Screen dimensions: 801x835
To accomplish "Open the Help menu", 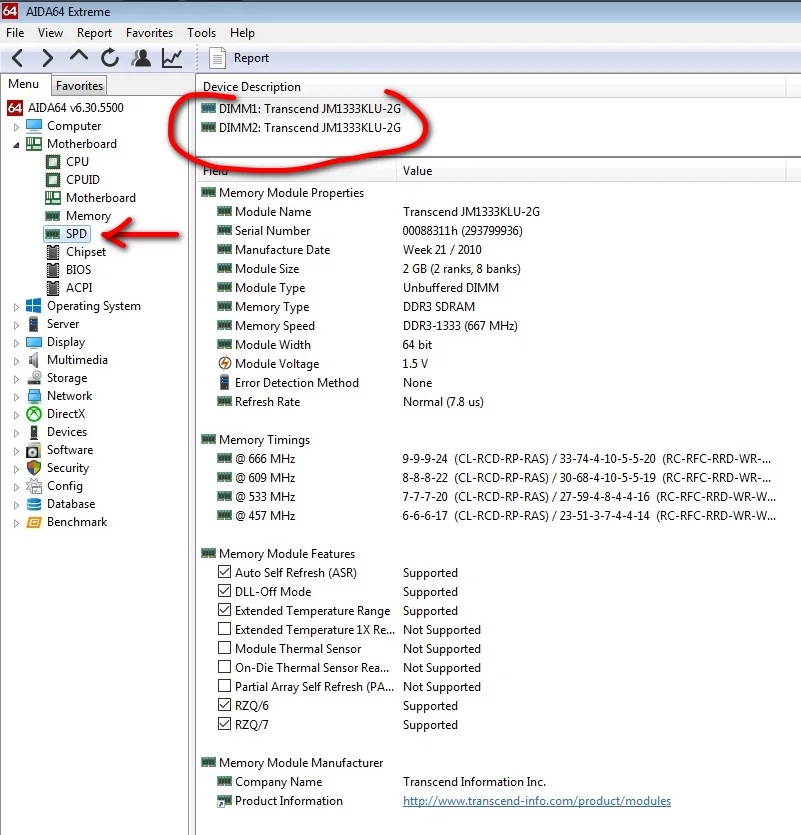I will coord(242,33).
